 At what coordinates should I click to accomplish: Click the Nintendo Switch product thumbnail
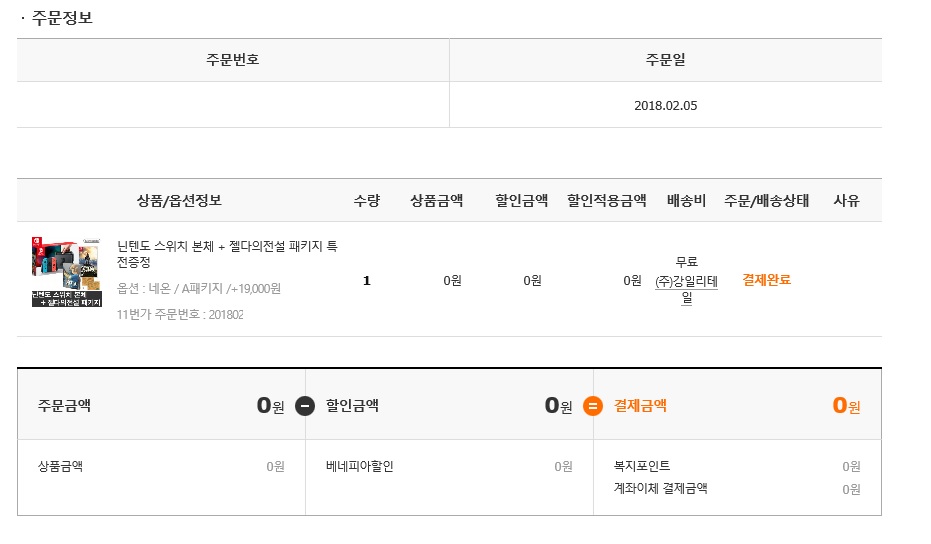tap(66, 272)
